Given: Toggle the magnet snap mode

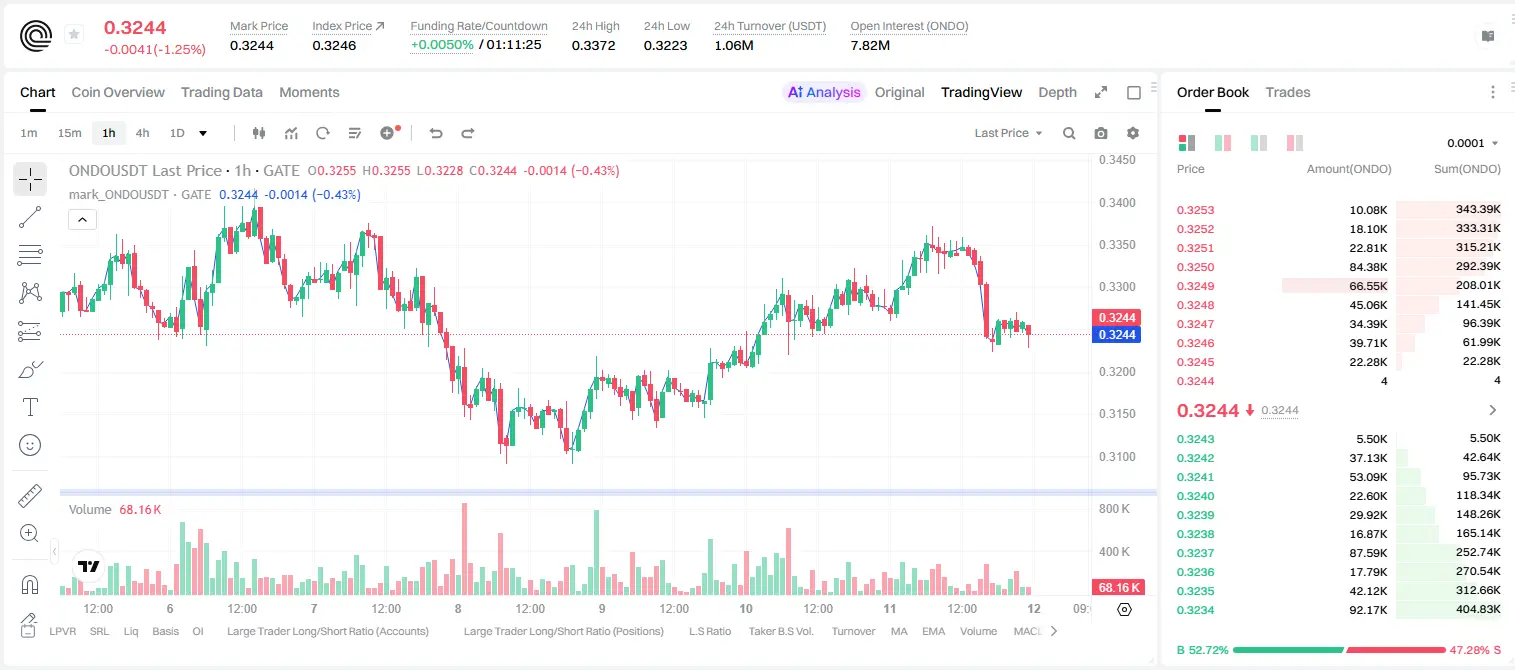Looking at the screenshot, I should coord(30,584).
